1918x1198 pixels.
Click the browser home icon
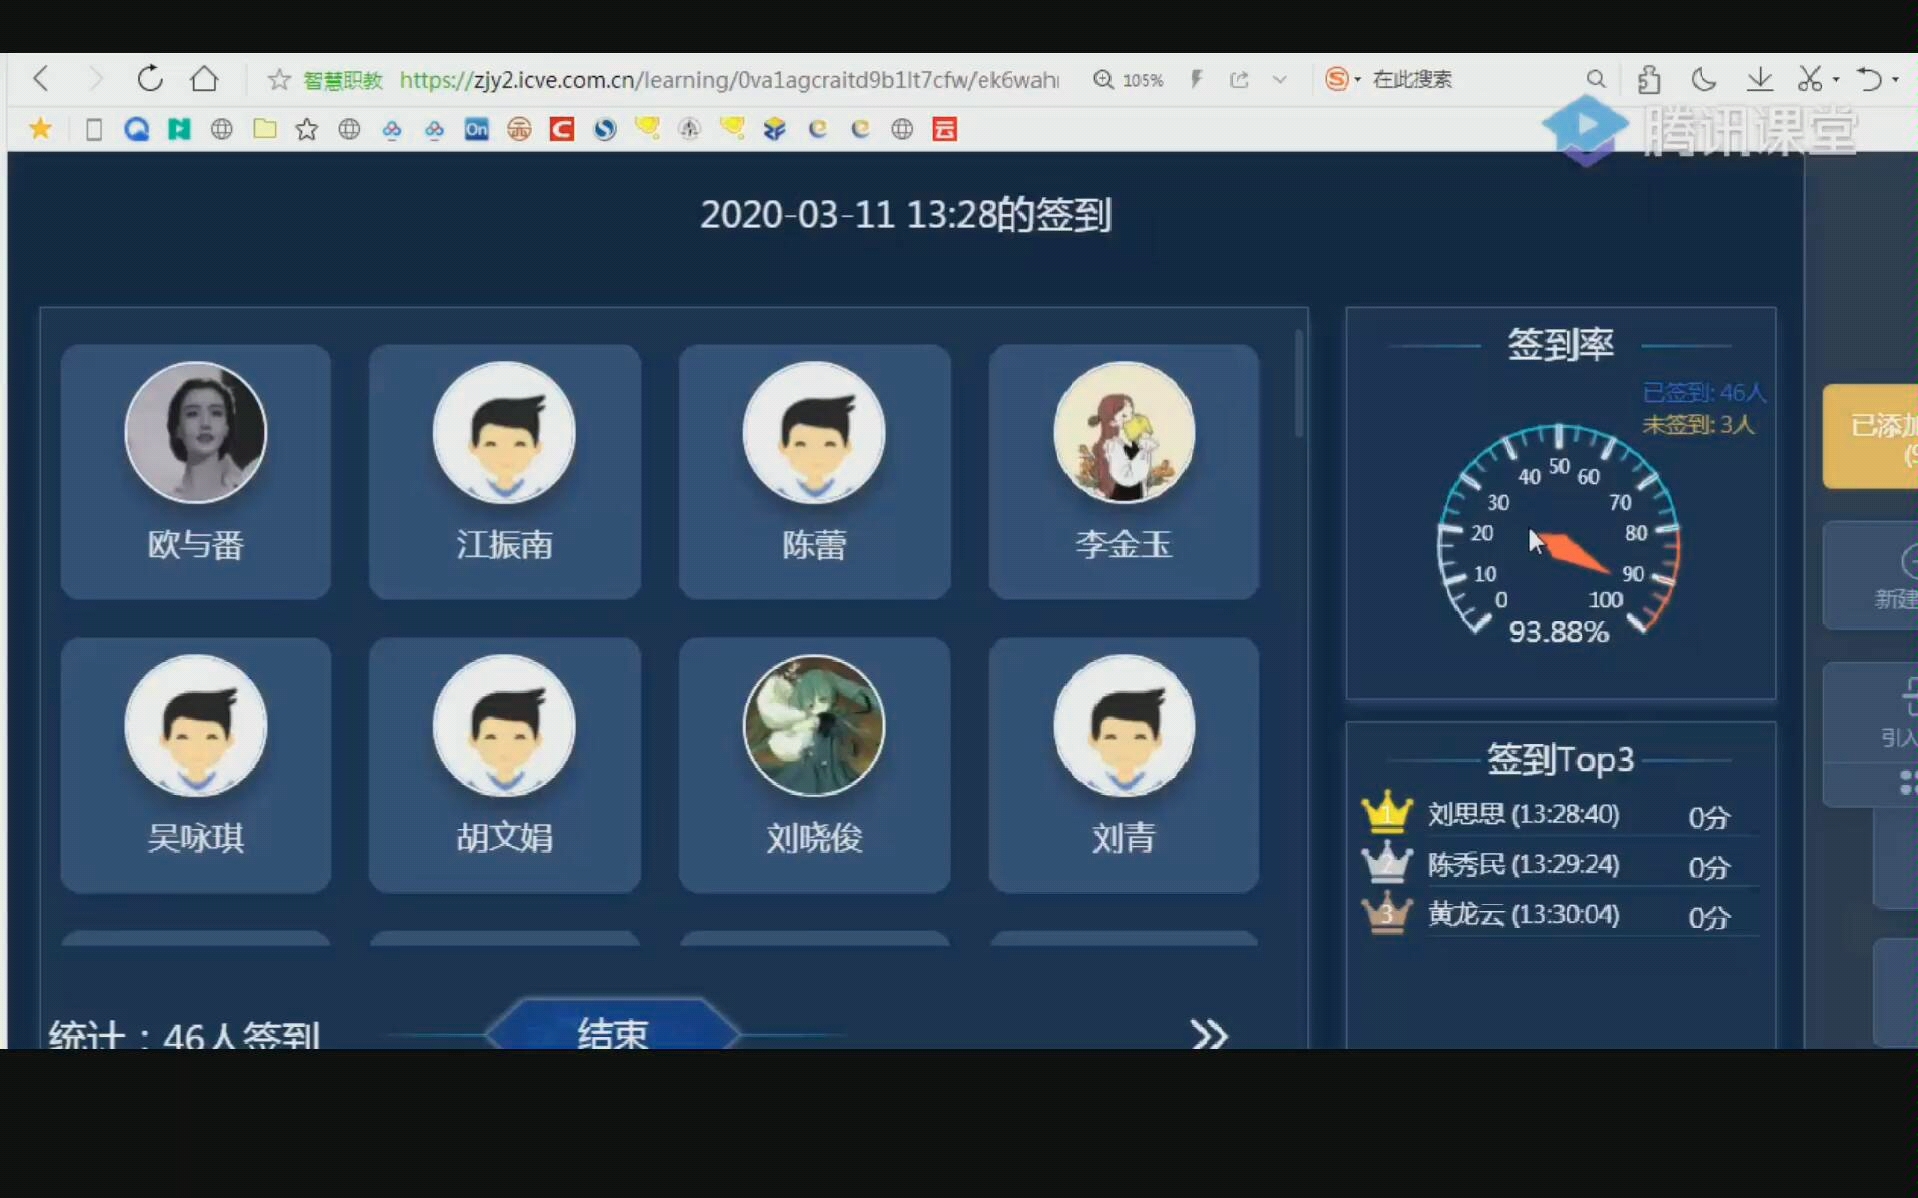point(204,79)
